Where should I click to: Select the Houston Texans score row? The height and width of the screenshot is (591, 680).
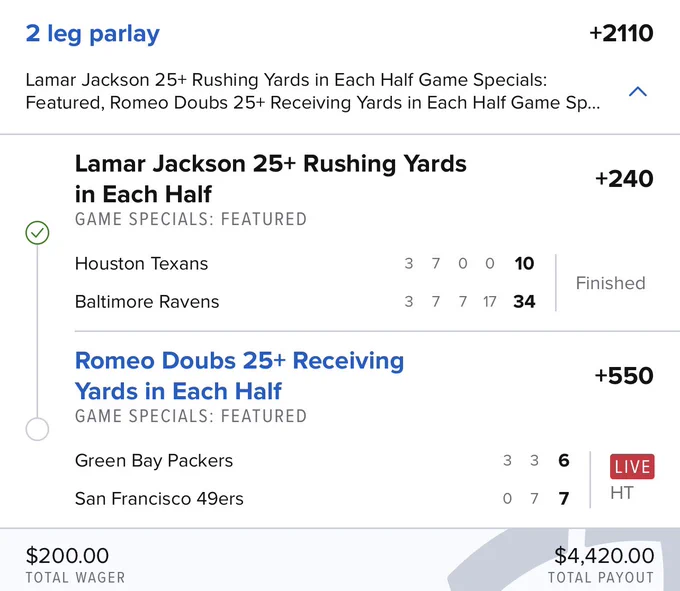(304, 264)
